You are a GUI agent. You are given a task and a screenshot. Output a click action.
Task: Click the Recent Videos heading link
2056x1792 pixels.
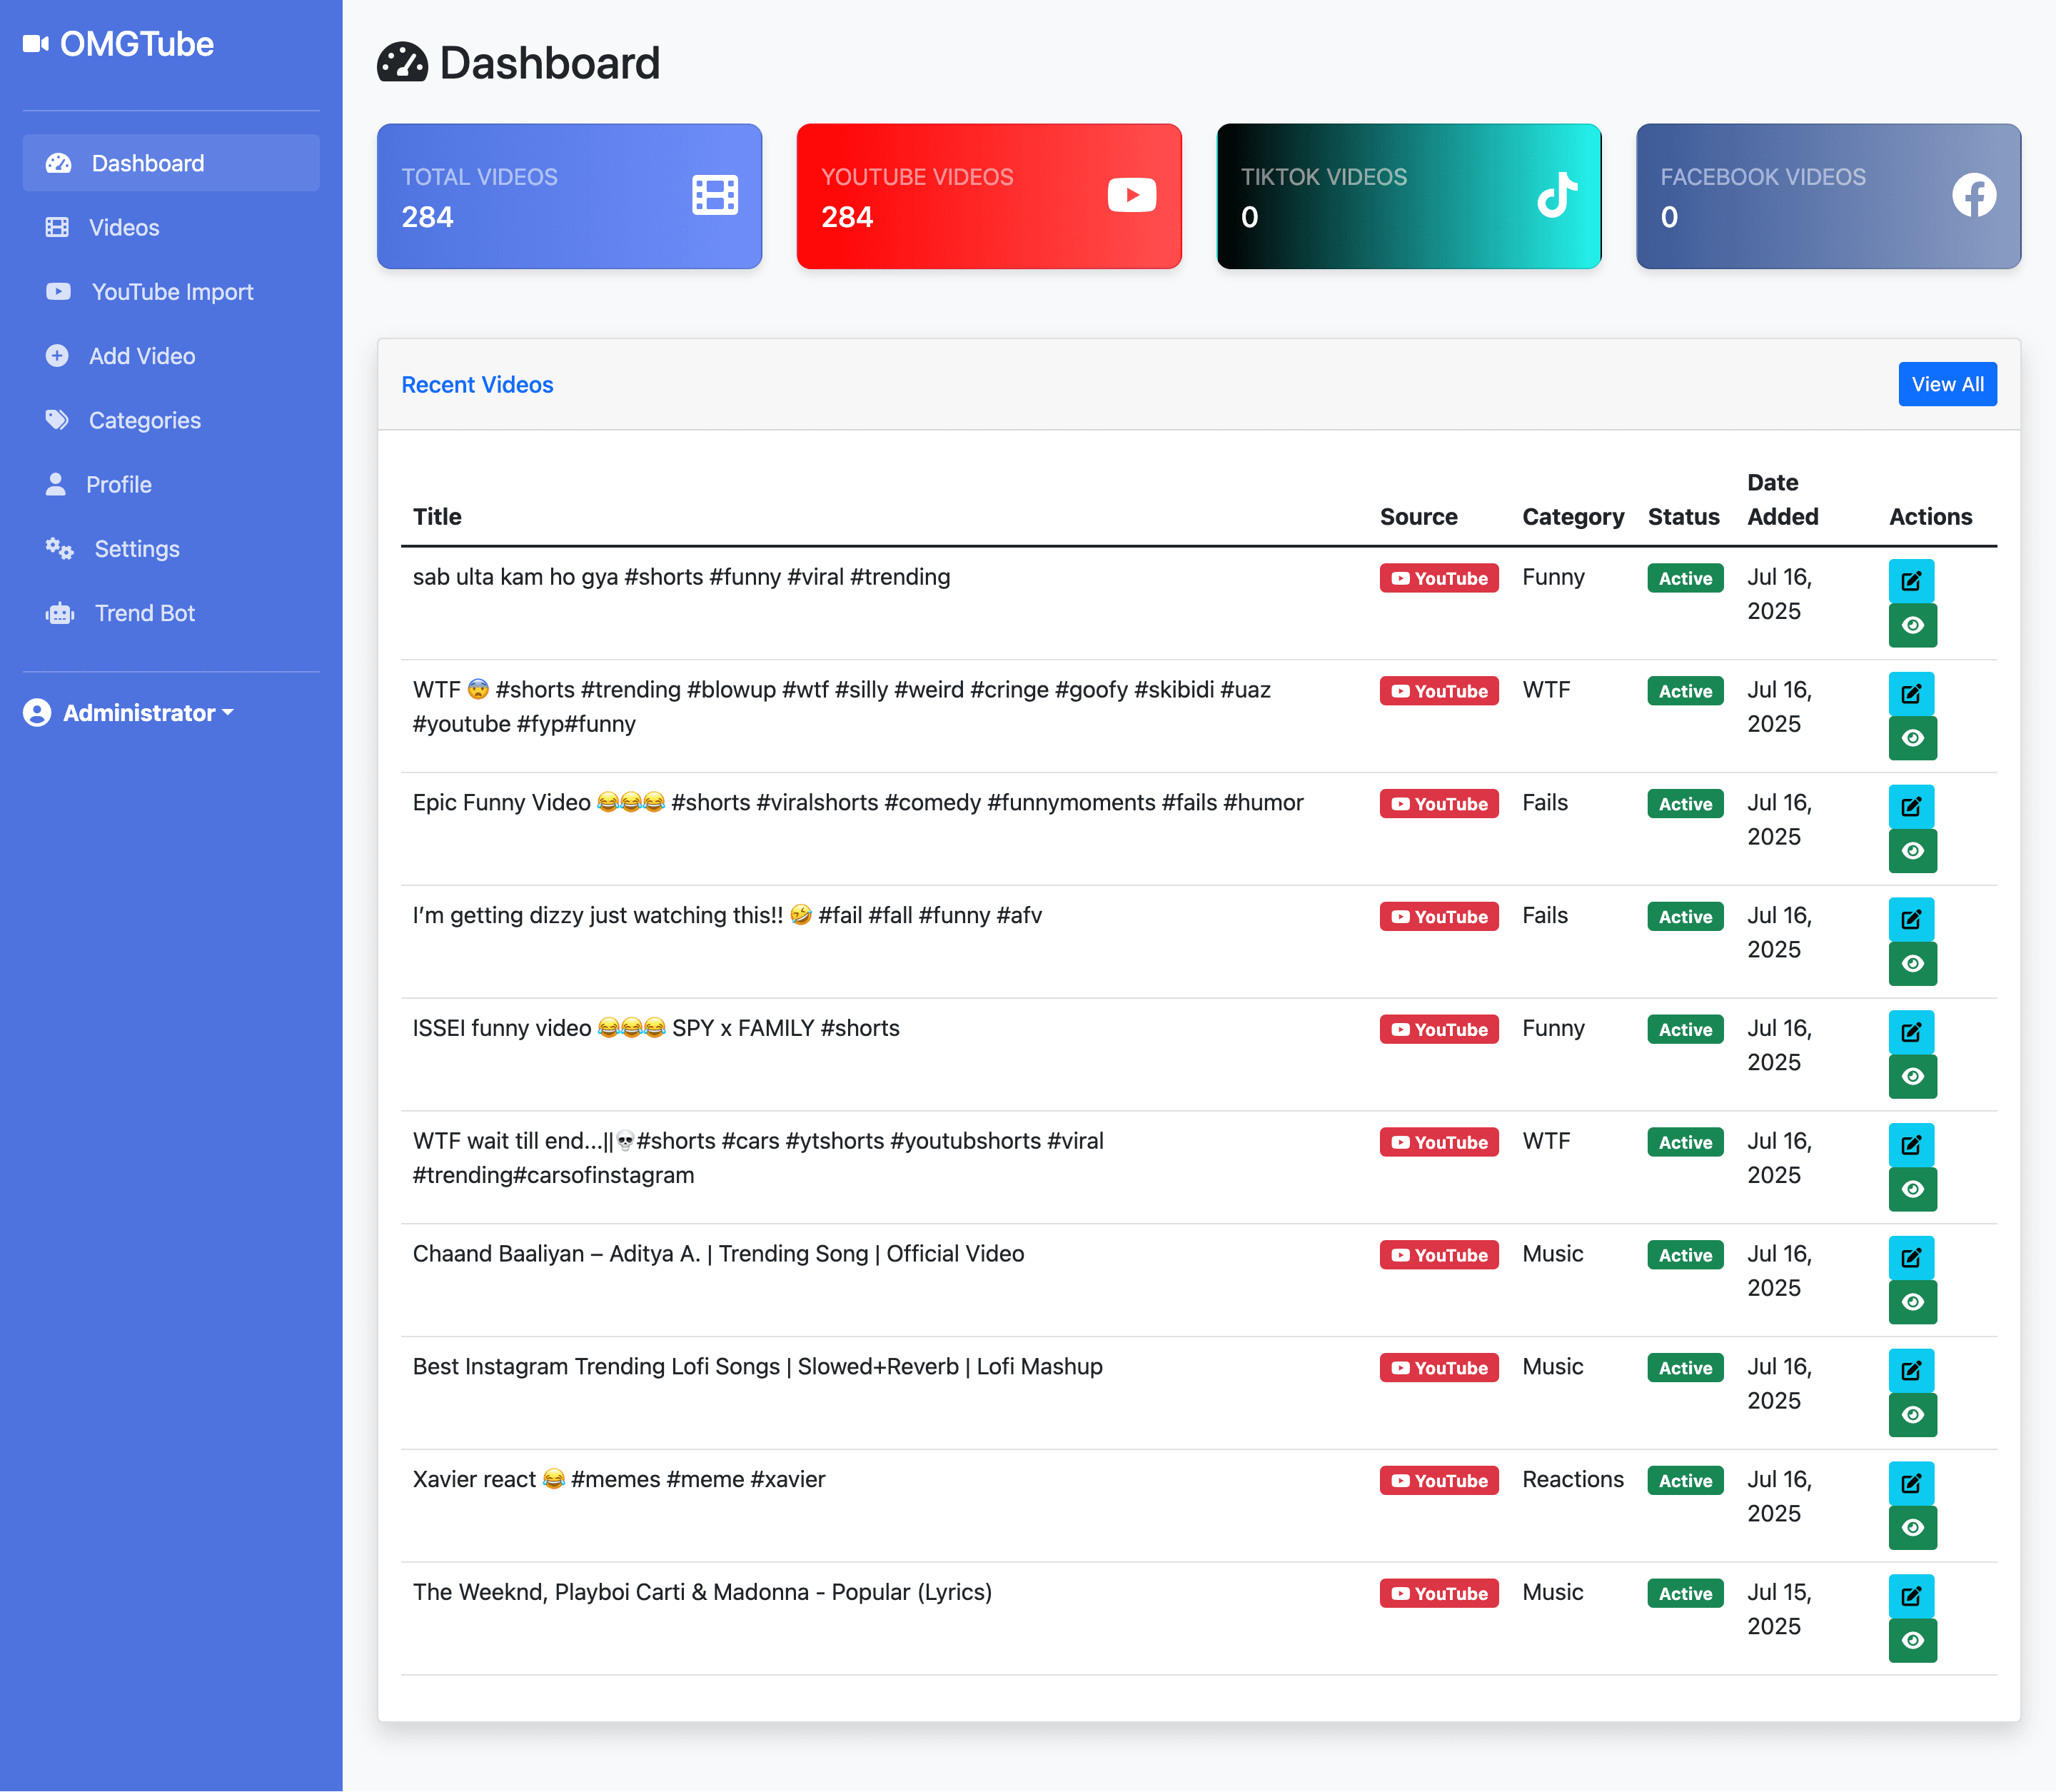pyautogui.click(x=477, y=385)
